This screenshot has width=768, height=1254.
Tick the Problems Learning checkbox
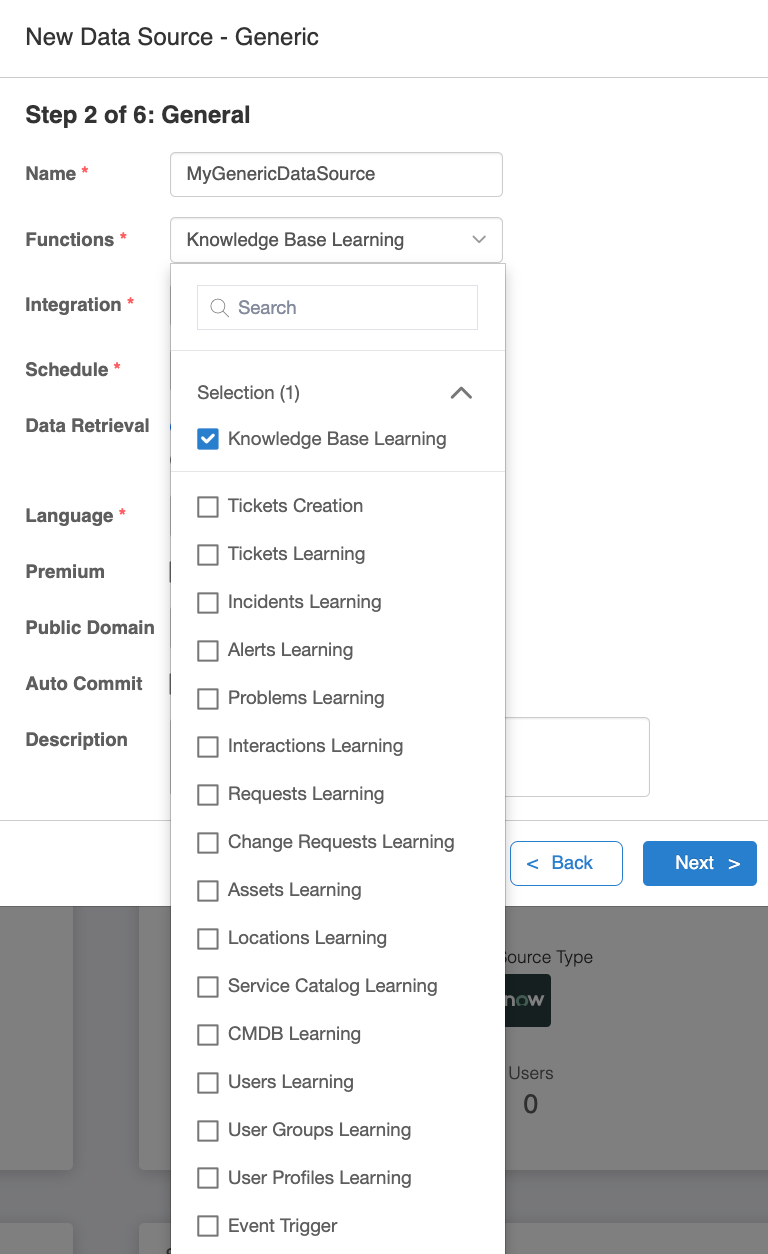[x=208, y=698]
